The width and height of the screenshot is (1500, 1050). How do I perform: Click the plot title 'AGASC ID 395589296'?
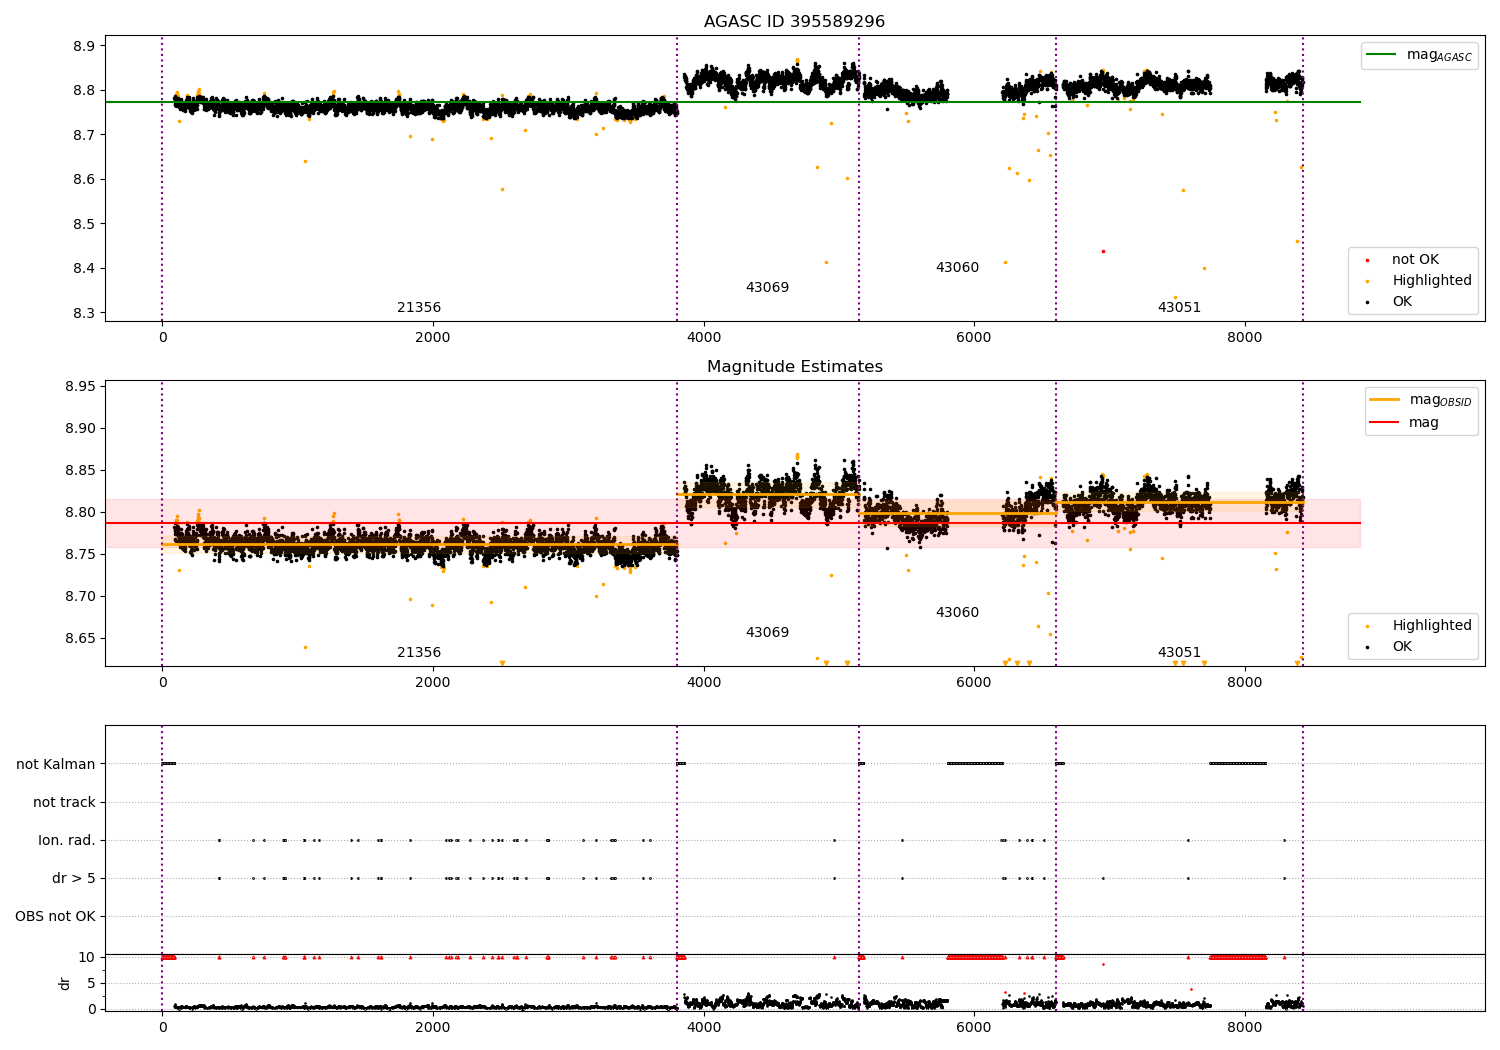[x=794, y=22]
